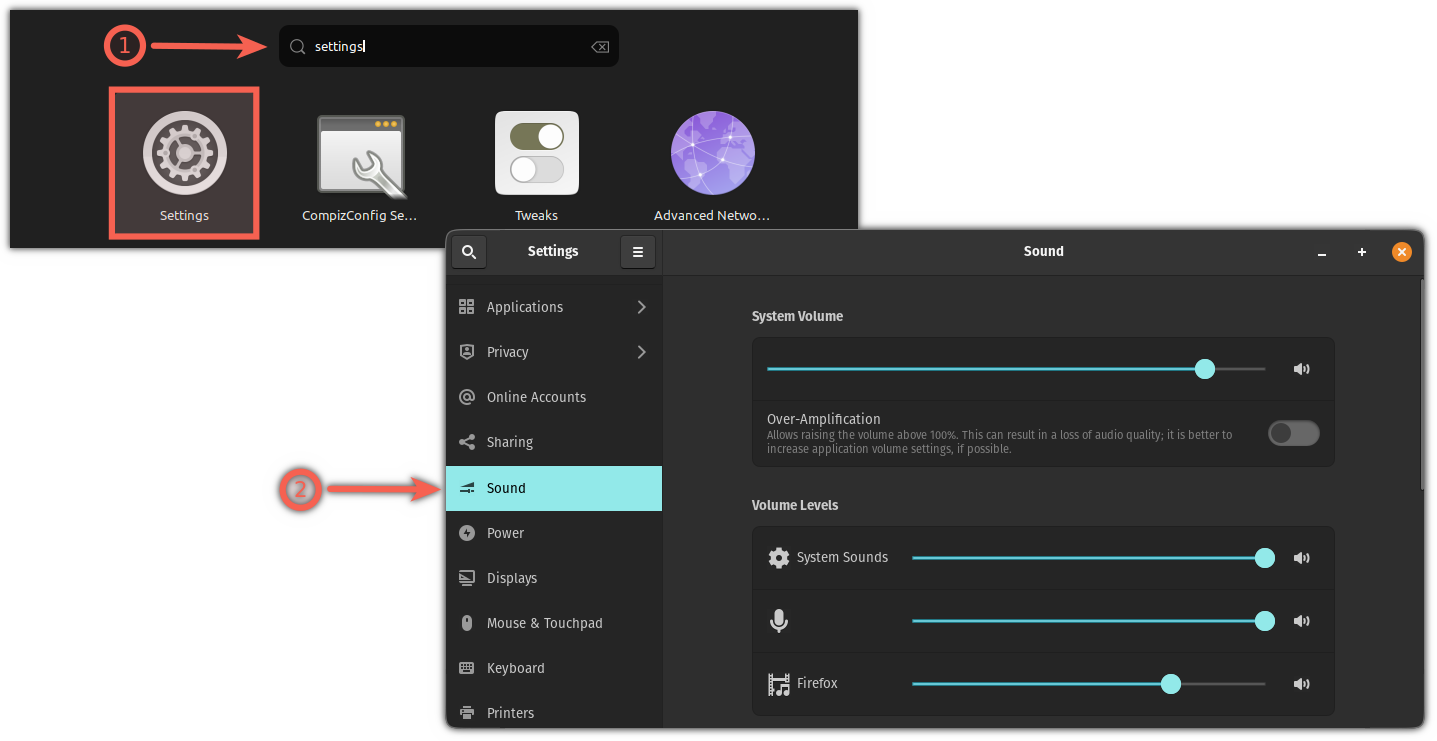Open the hamburger menu in Settings
The image size is (1437, 741).
click(x=637, y=251)
